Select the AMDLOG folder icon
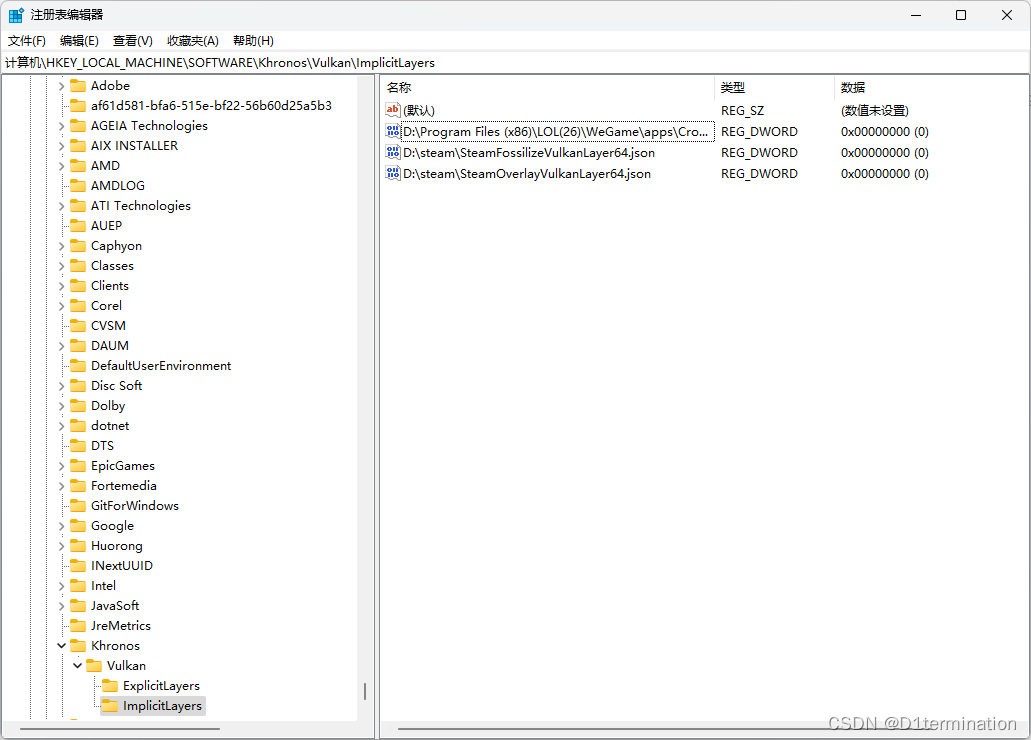The width and height of the screenshot is (1031, 740). click(78, 185)
